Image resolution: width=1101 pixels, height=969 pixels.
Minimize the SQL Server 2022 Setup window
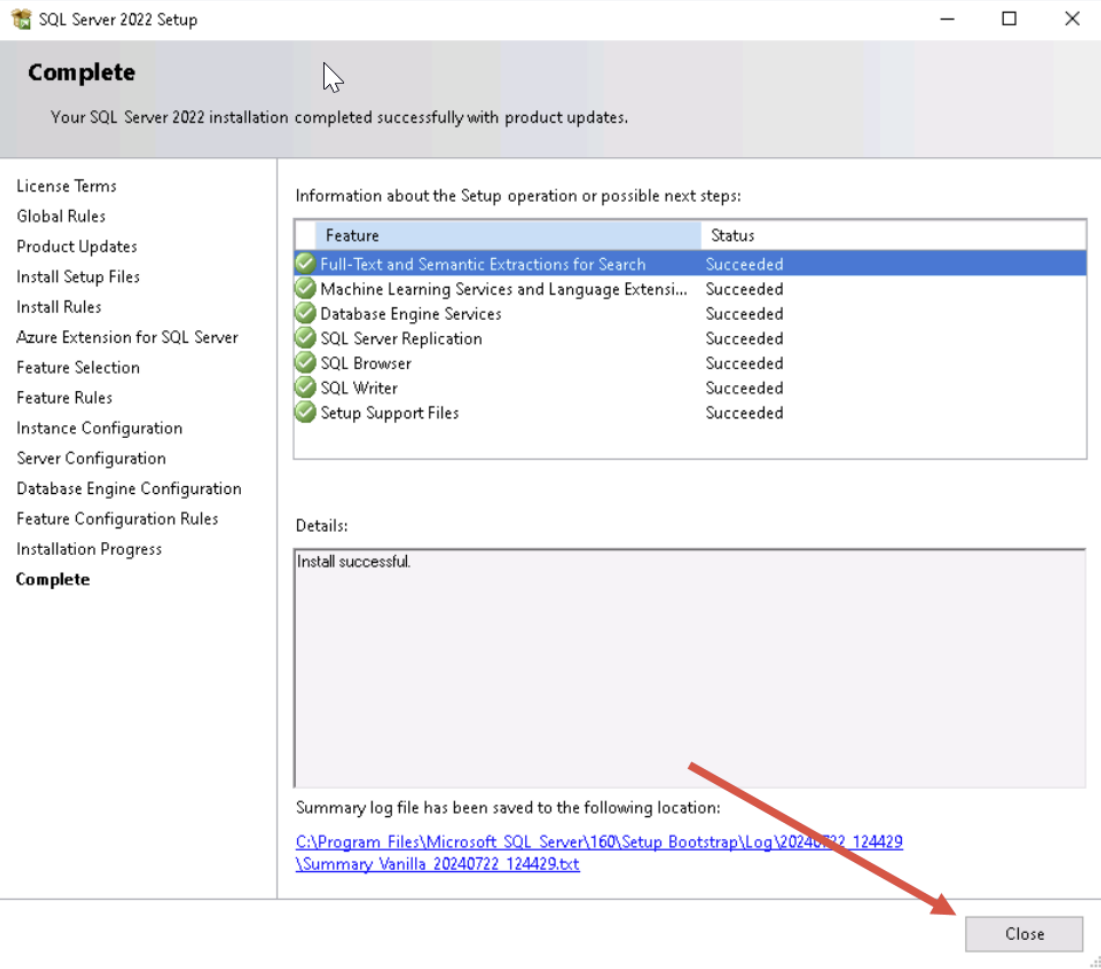tap(947, 19)
